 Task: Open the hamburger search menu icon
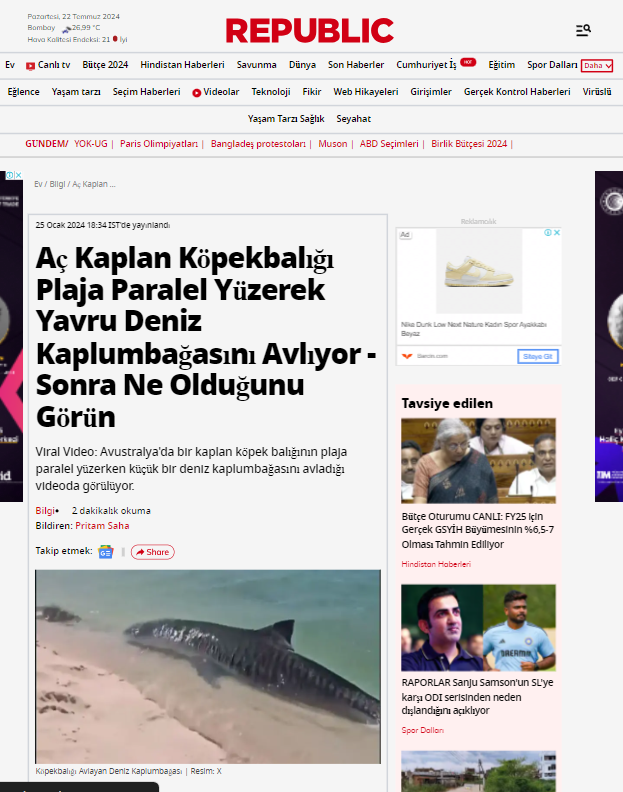583,30
